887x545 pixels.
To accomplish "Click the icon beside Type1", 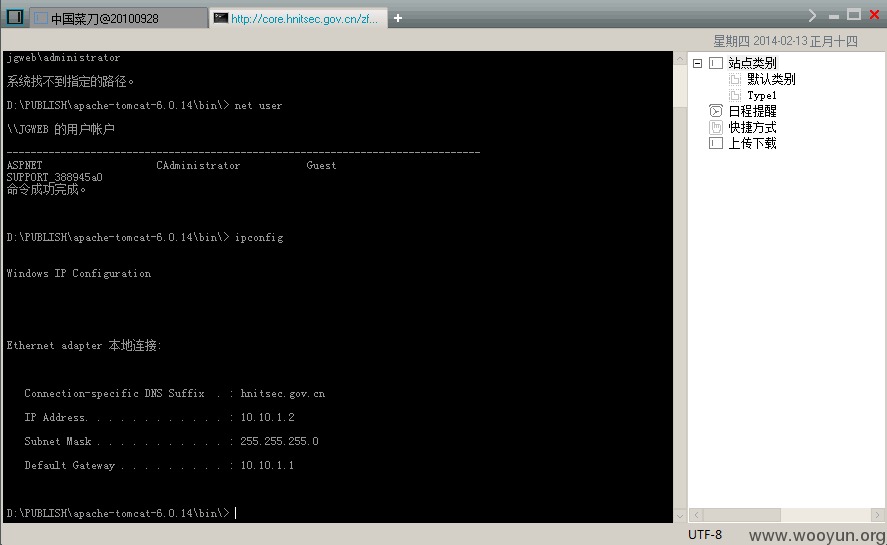I will 734,95.
